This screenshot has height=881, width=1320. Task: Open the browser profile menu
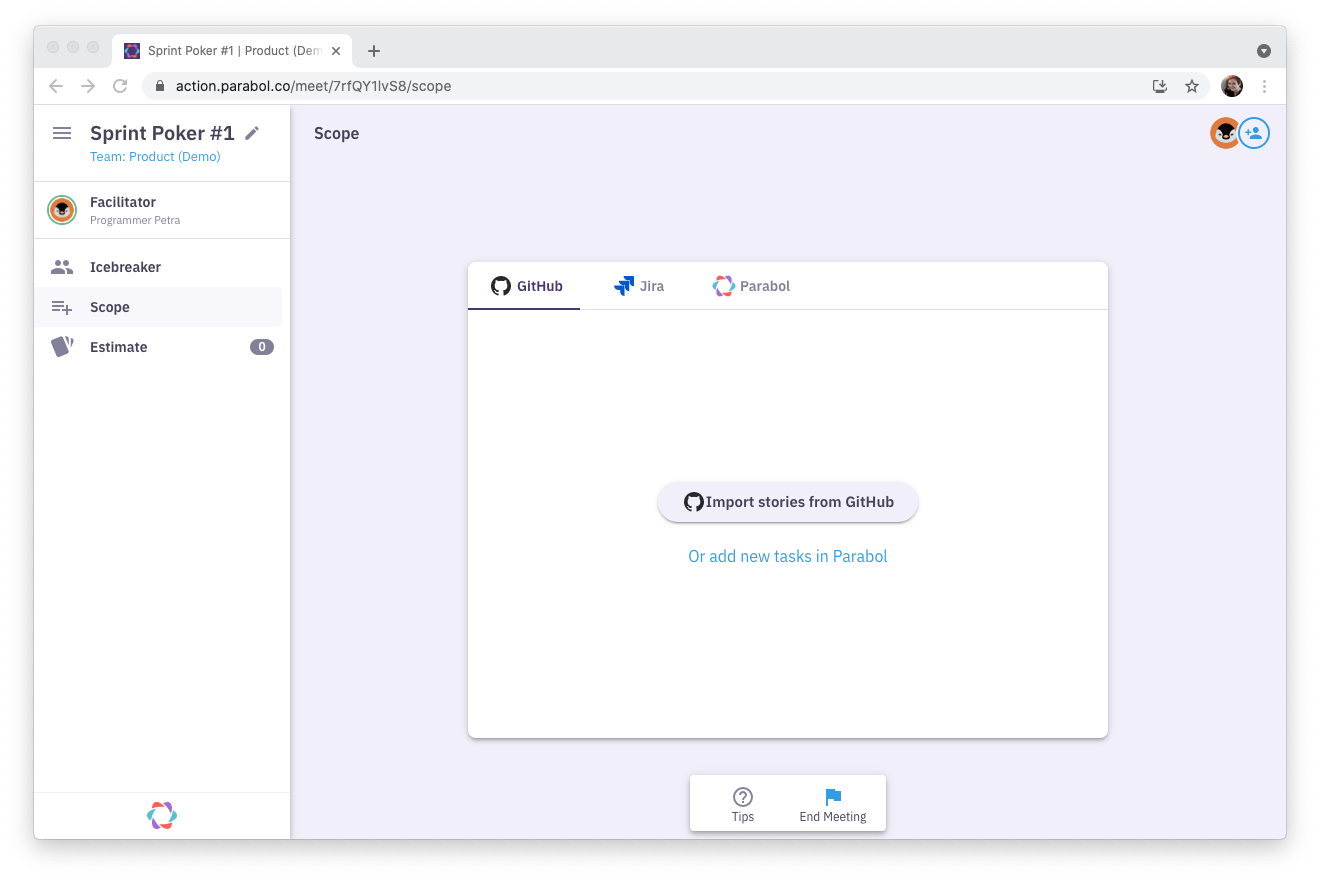coord(1231,86)
